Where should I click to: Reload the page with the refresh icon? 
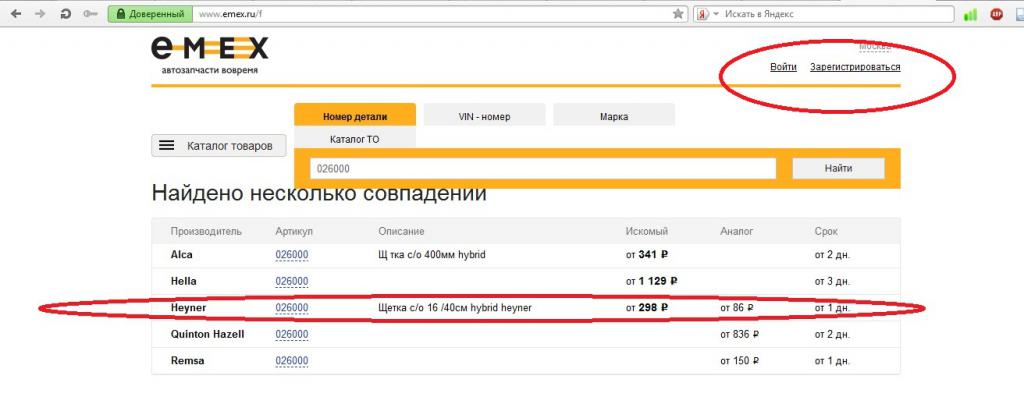66,14
